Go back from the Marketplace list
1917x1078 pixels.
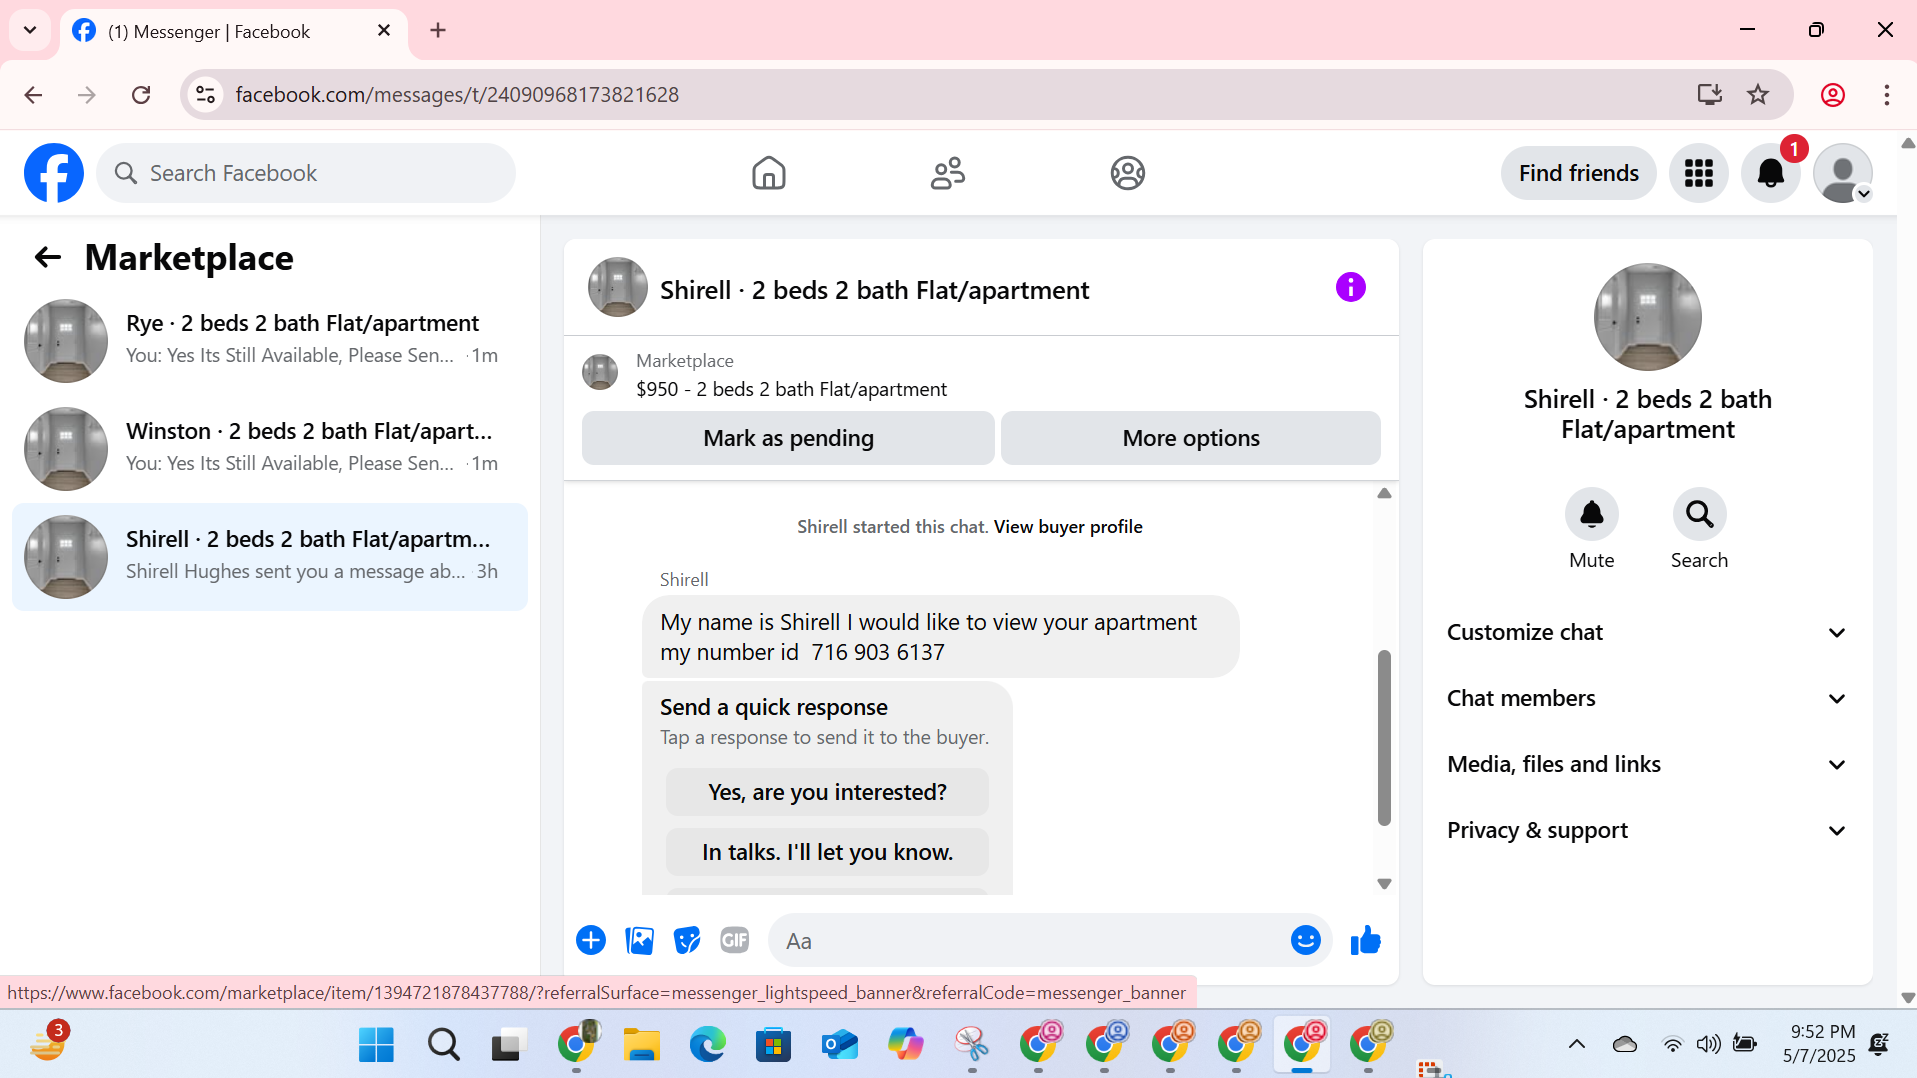point(47,258)
